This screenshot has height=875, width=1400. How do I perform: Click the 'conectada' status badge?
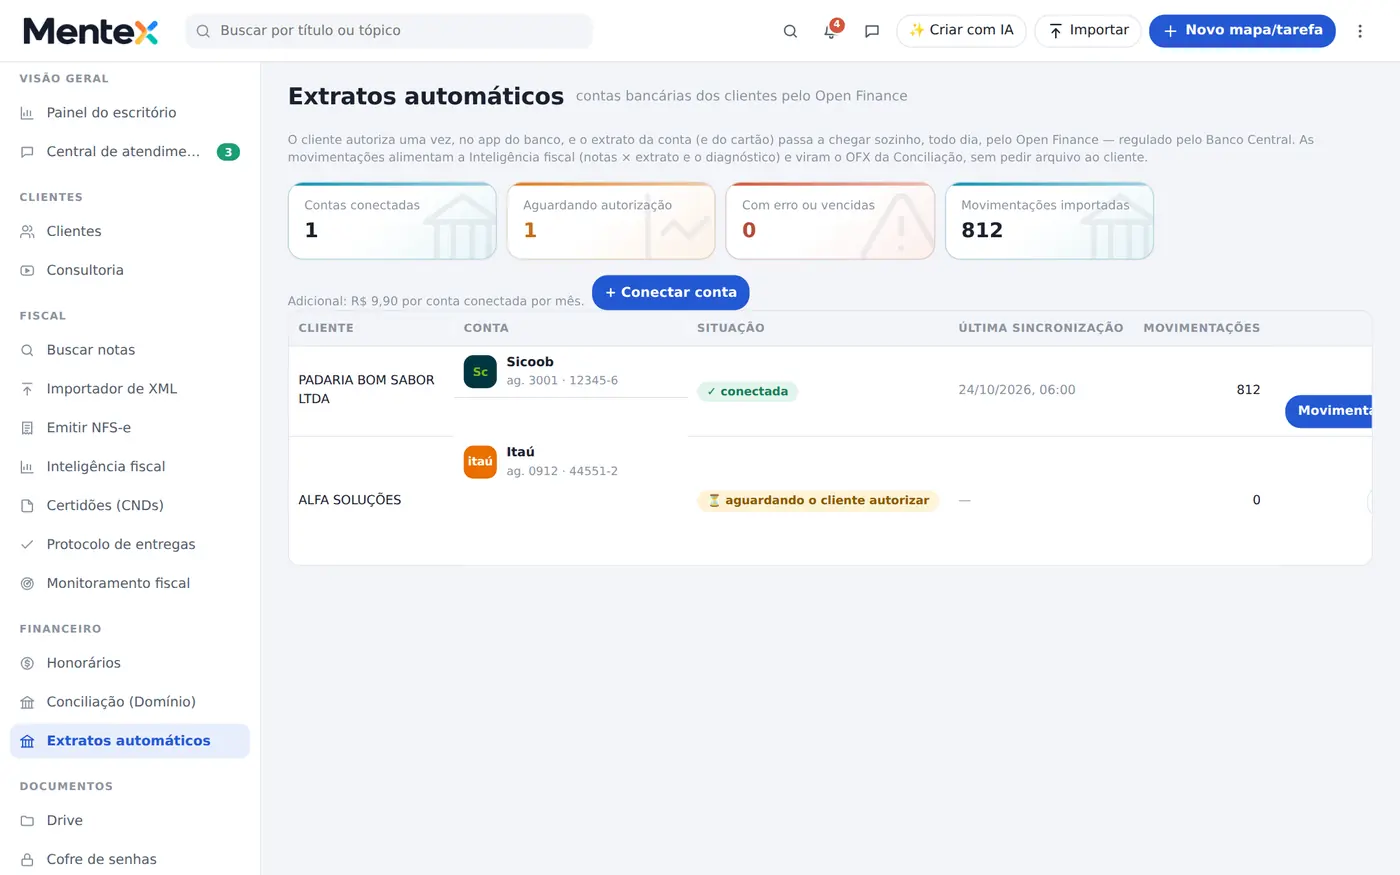click(747, 392)
